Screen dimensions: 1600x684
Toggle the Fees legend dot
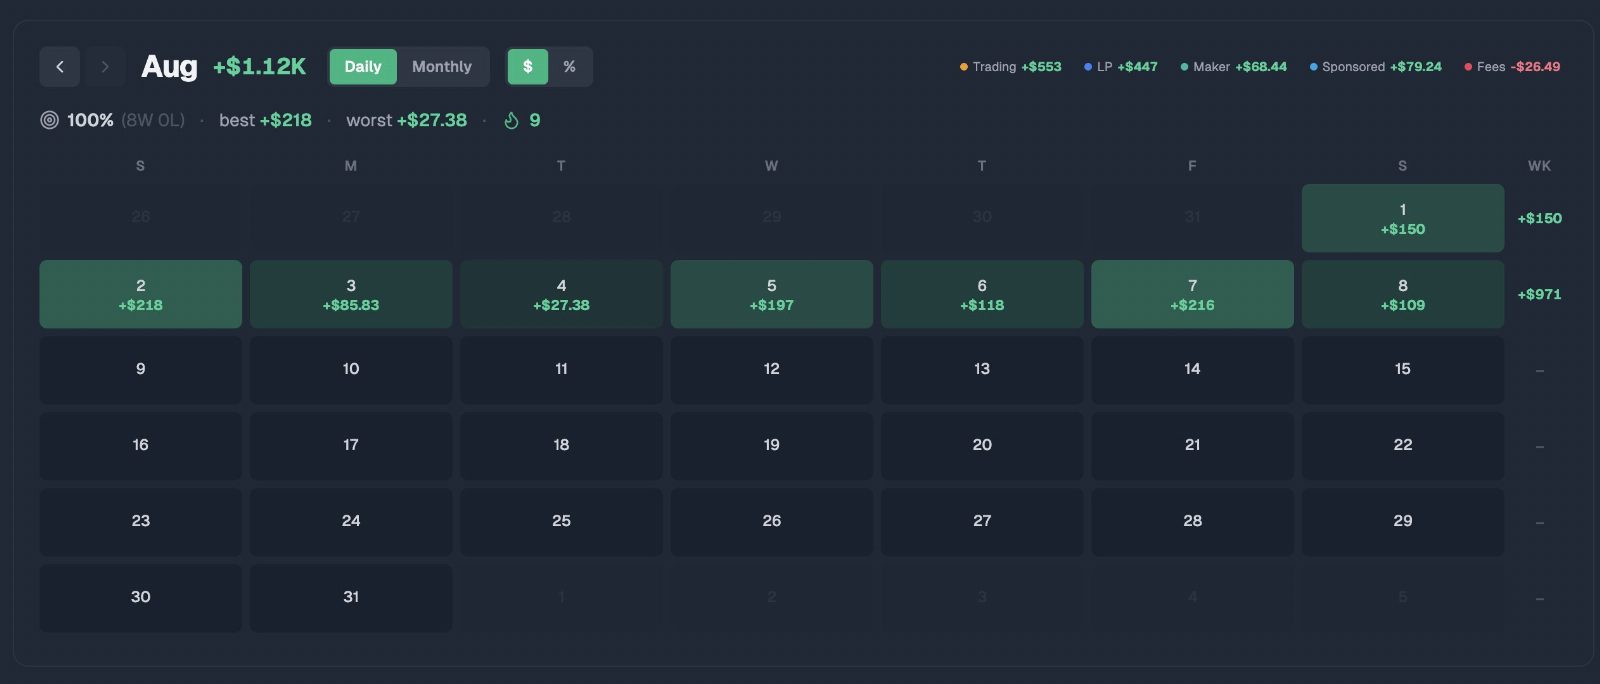[x=1468, y=67]
